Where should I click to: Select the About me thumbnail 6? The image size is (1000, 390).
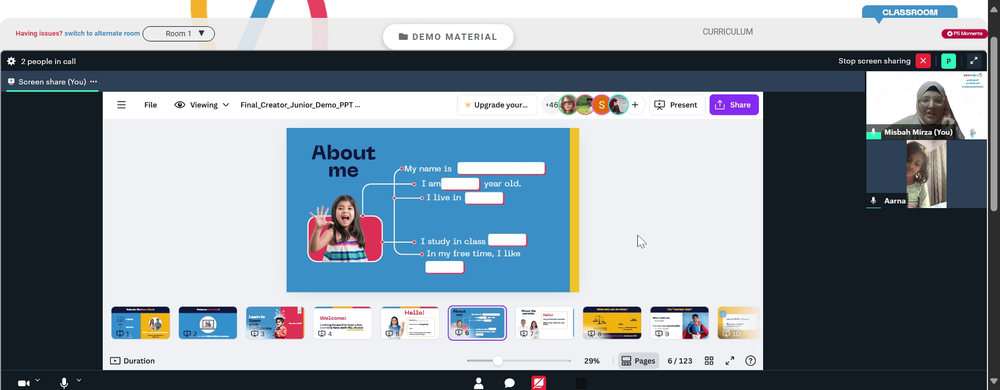click(477, 322)
